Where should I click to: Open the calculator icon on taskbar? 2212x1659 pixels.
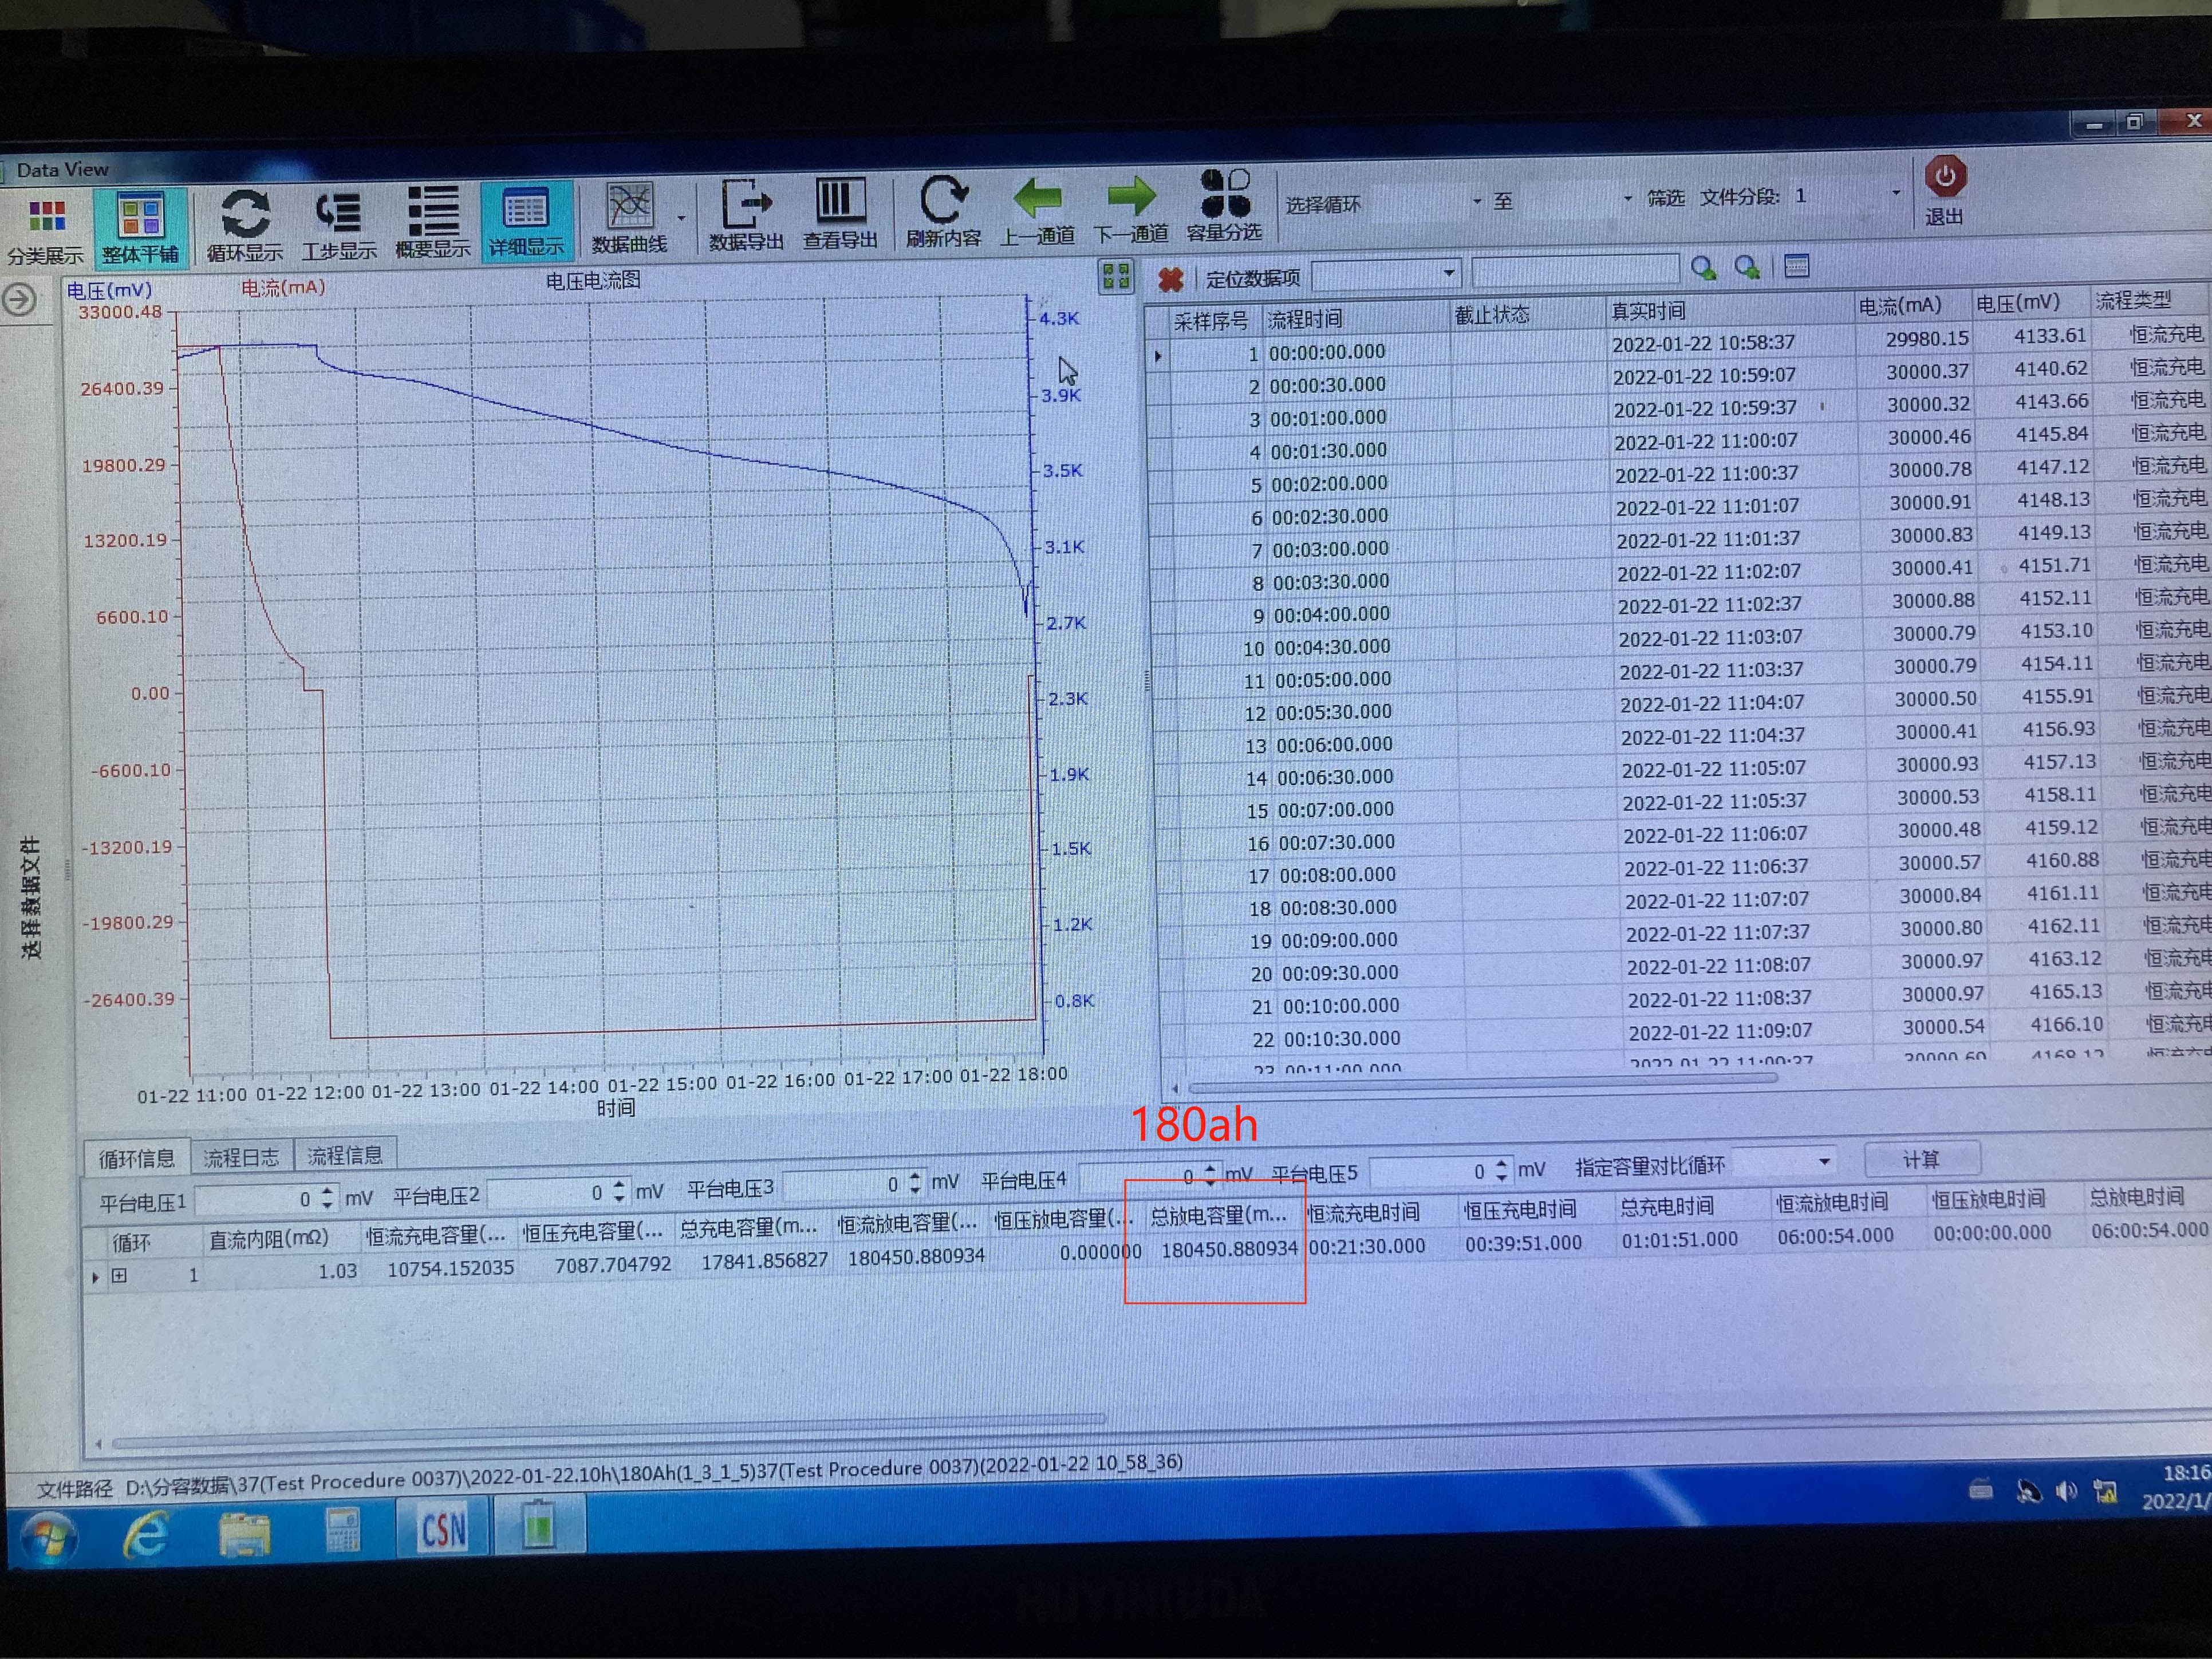click(x=343, y=1531)
